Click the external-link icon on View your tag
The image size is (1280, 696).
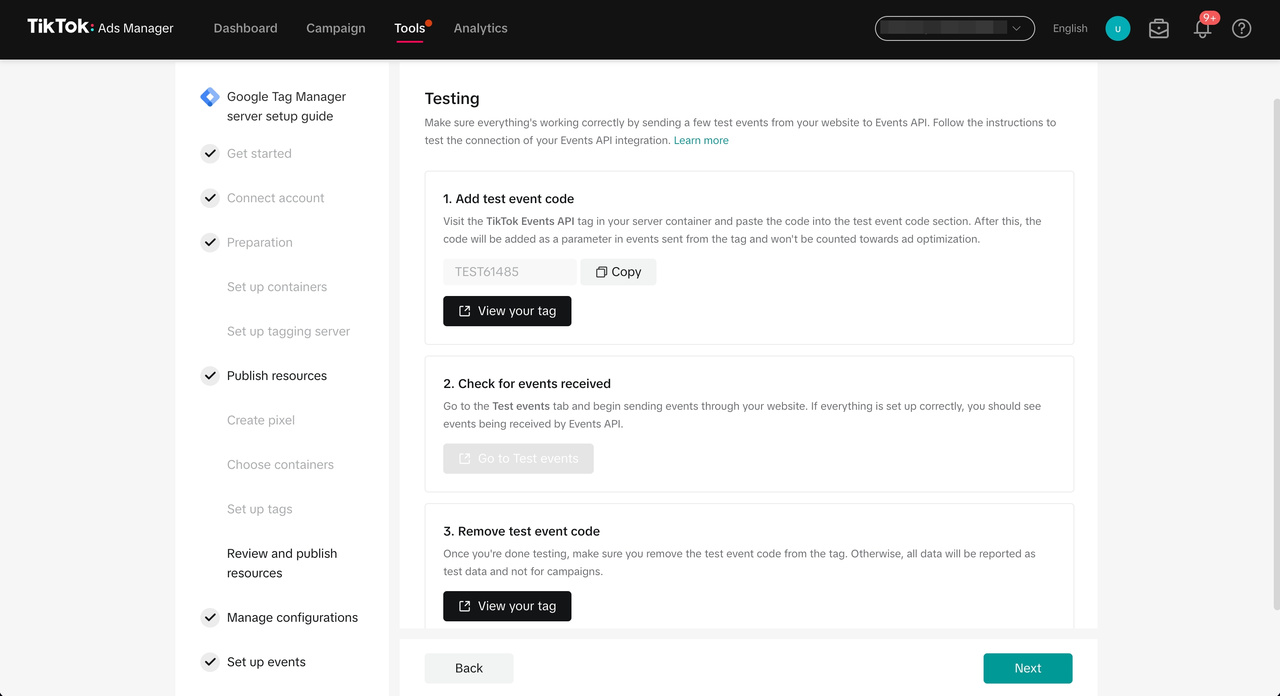pyautogui.click(x=463, y=311)
